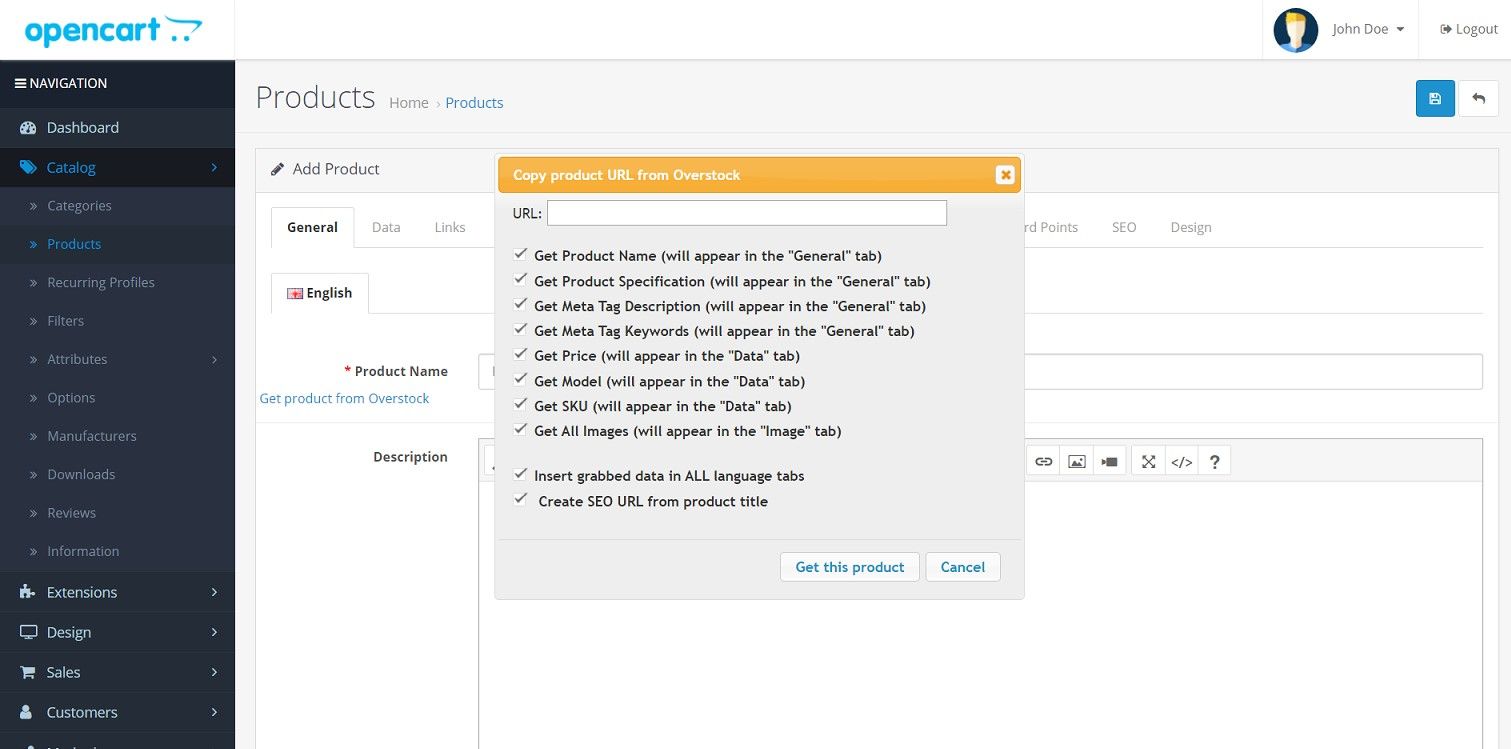
Task: Open code view icon in editor
Action: [1181, 461]
